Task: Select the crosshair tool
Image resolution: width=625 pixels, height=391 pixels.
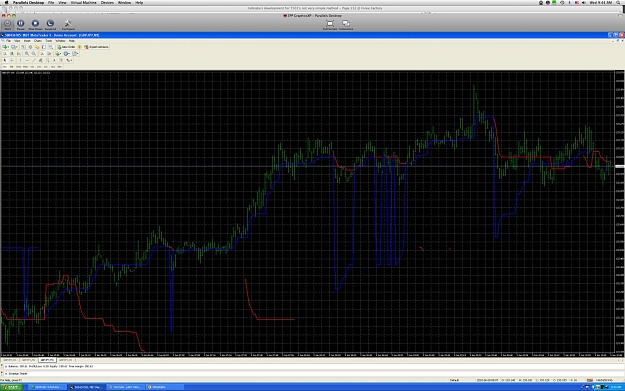Action: pos(12,61)
